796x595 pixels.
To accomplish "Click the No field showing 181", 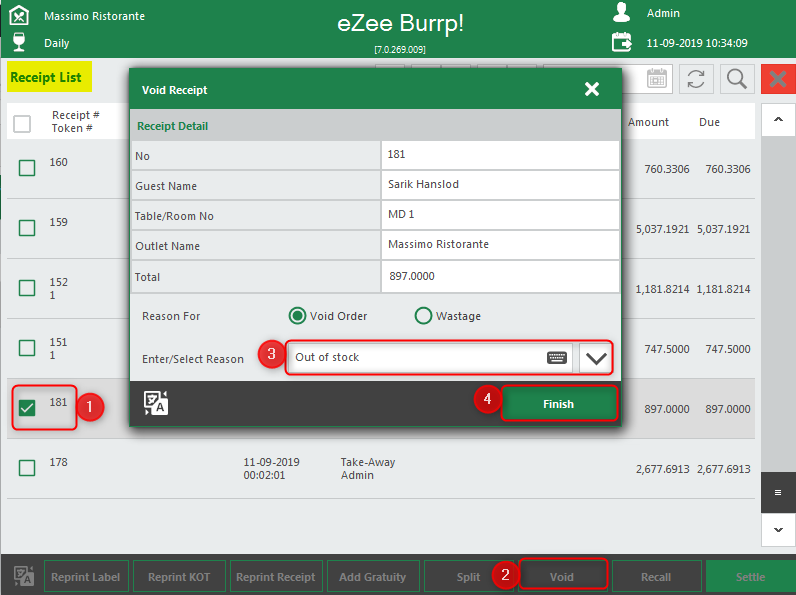I will coord(500,155).
